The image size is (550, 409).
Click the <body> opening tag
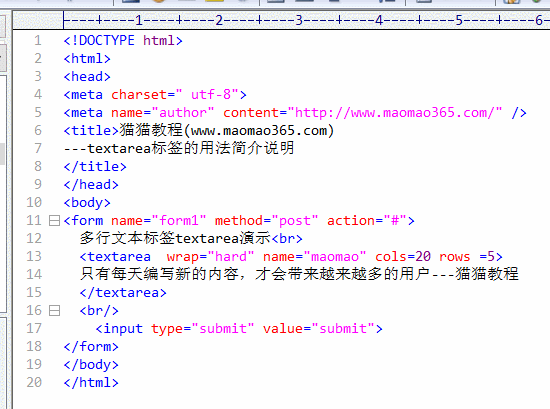pos(87,202)
